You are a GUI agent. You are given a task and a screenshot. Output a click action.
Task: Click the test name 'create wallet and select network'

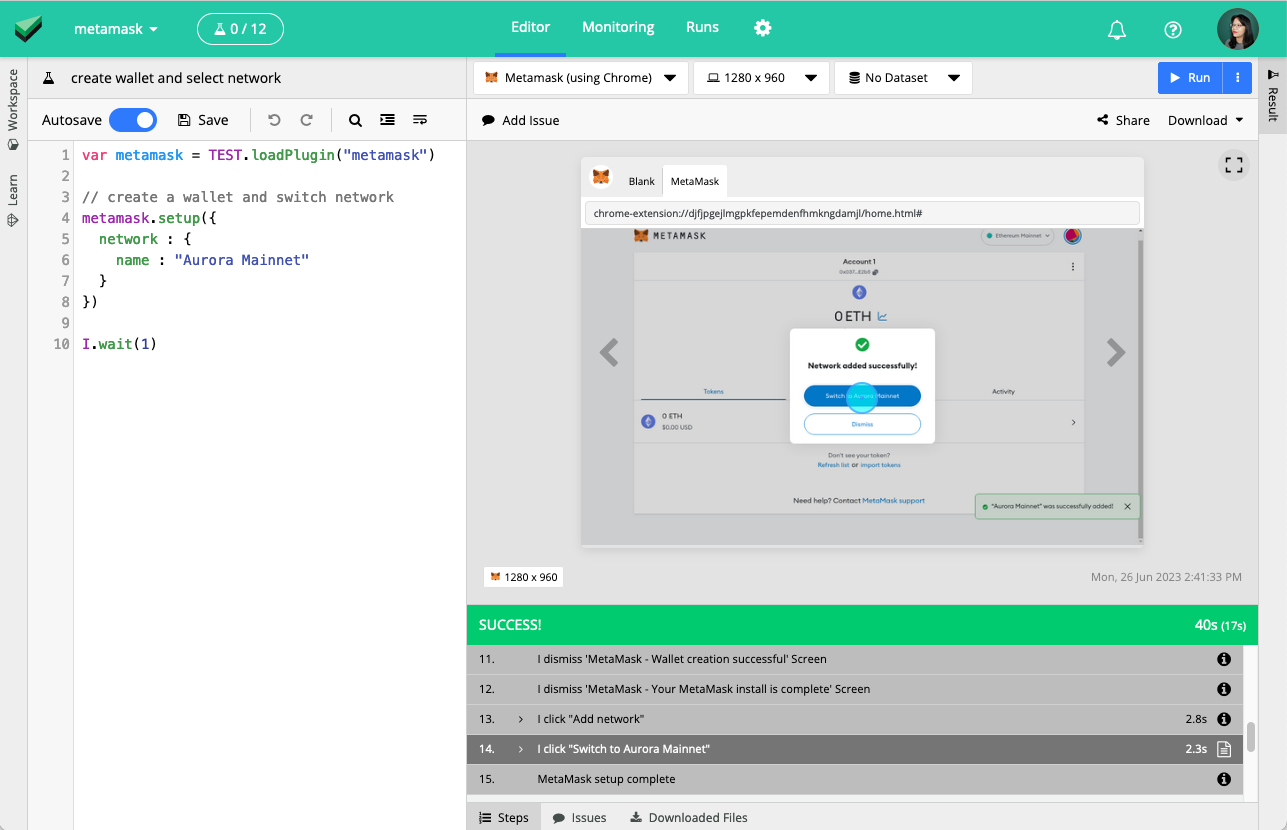point(176,78)
